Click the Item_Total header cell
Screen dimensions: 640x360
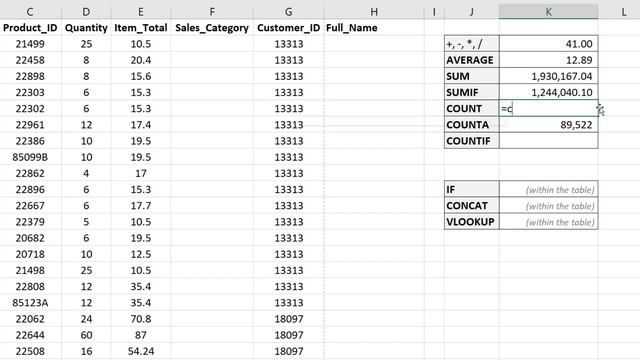141,28
